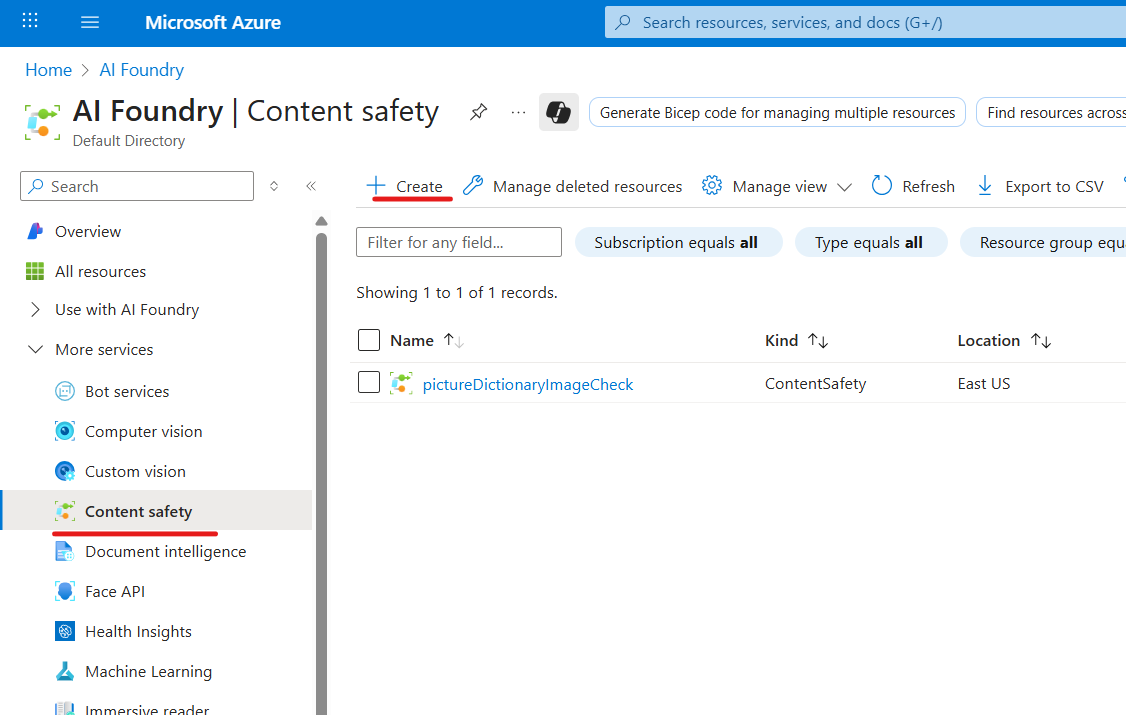Click the AI Foundry header logo icon
The image size is (1126, 715).
(42, 121)
